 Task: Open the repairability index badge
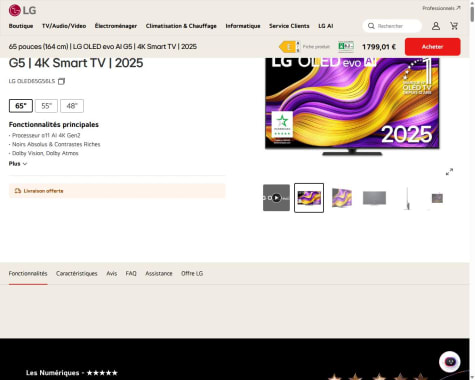click(346, 47)
